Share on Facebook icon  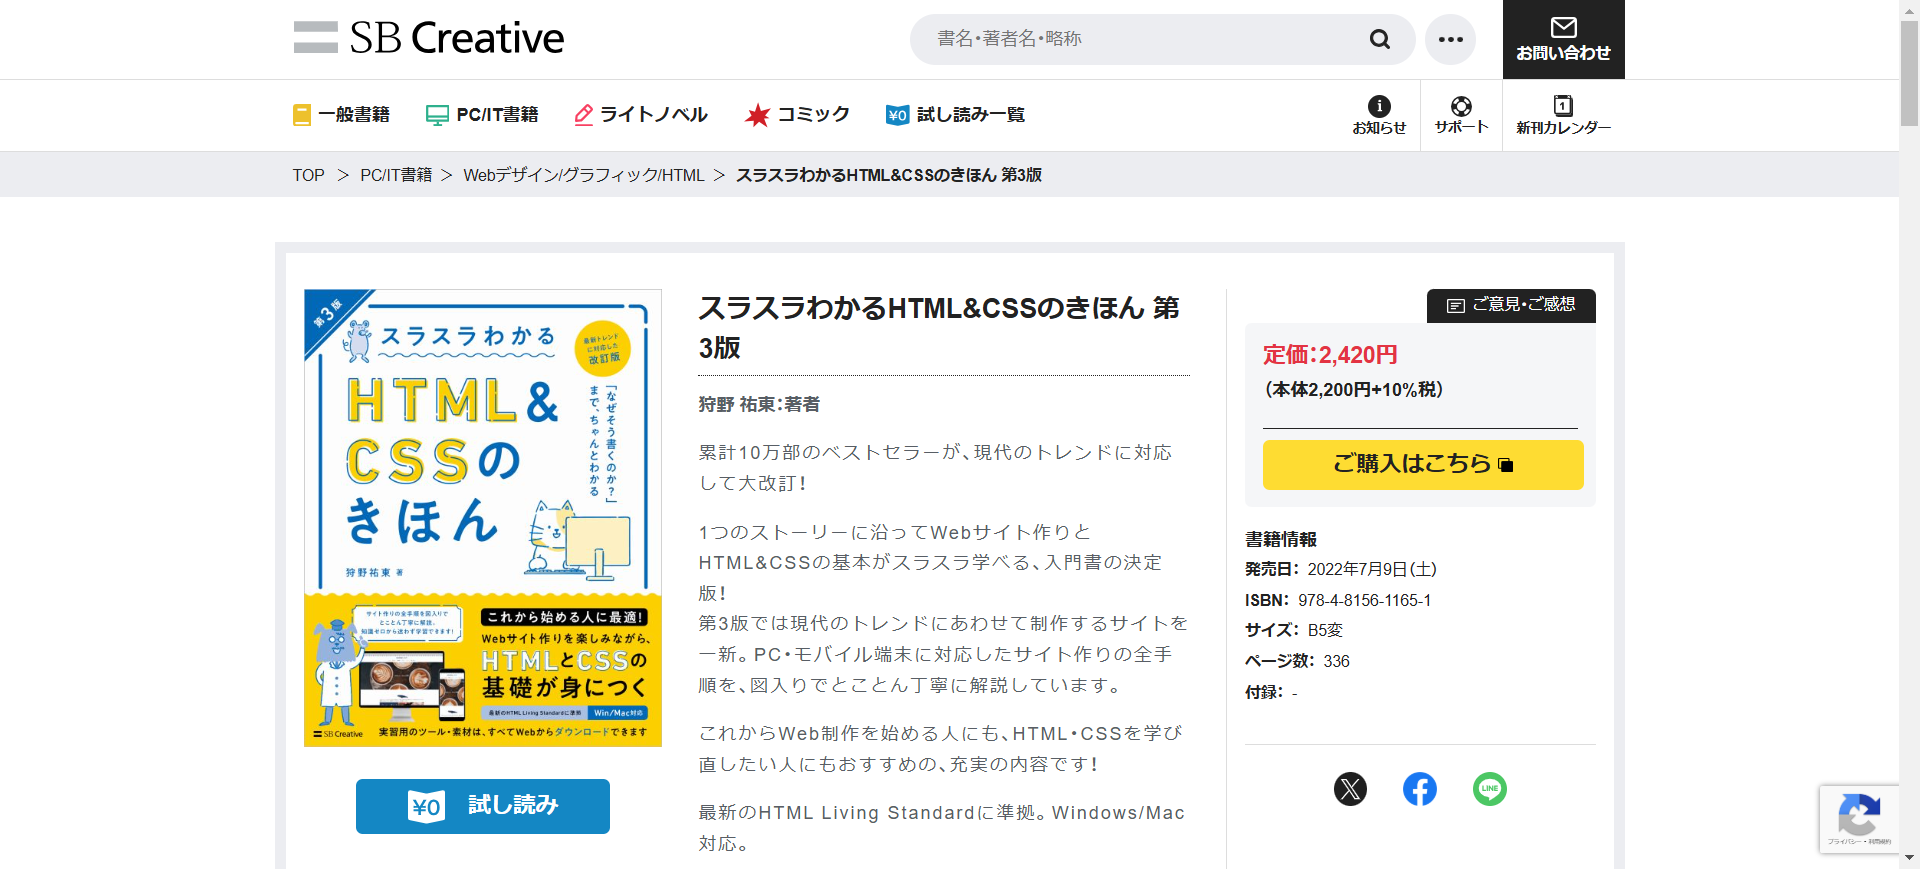pos(1420,789)
